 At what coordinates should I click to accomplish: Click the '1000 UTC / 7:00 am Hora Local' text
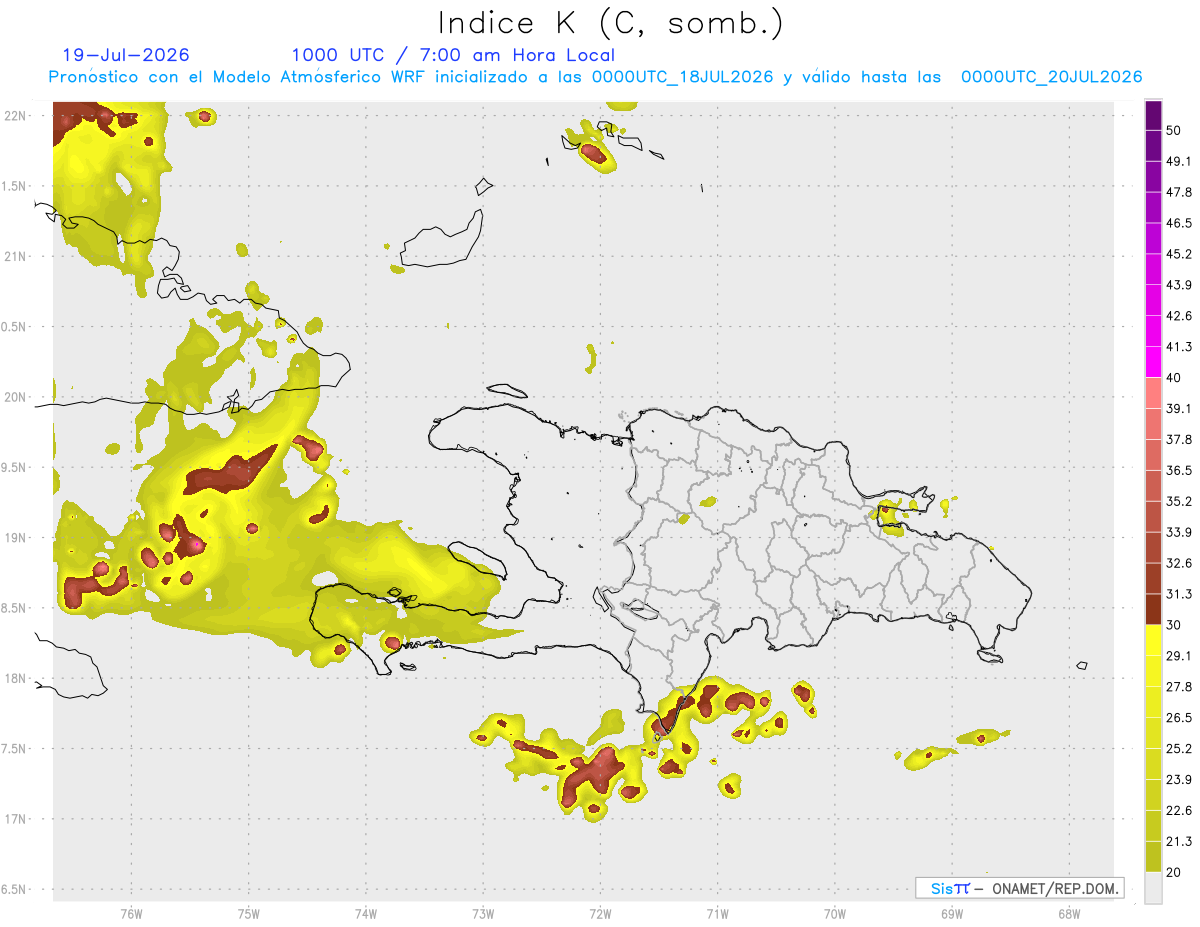pyautogui.click(x=453, y=56)
